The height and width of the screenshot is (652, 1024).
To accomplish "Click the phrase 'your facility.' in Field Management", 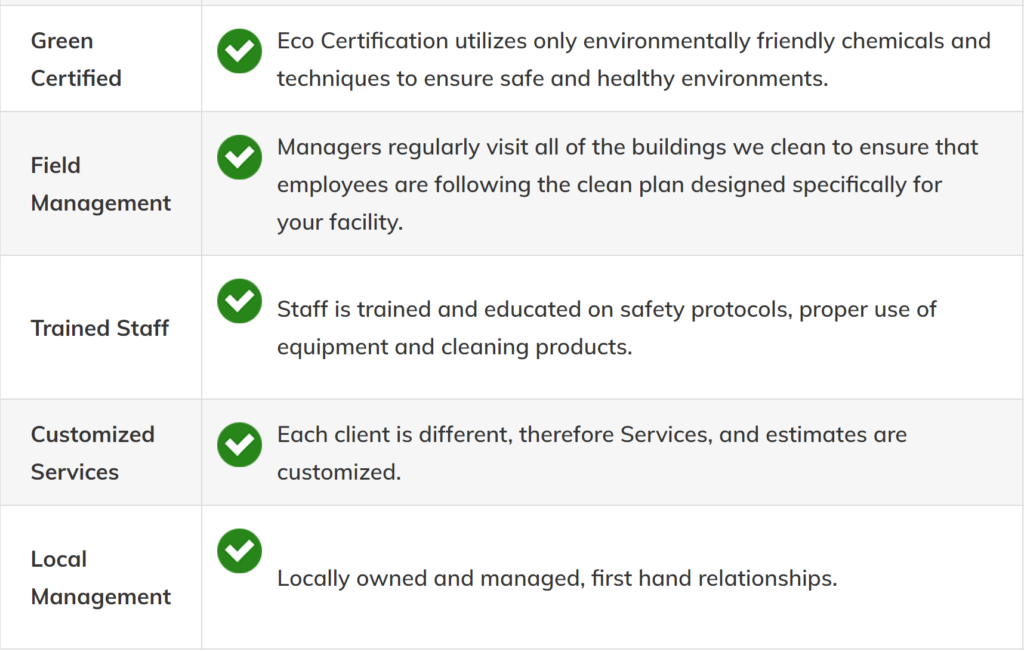I will click(x=340, y=223).
